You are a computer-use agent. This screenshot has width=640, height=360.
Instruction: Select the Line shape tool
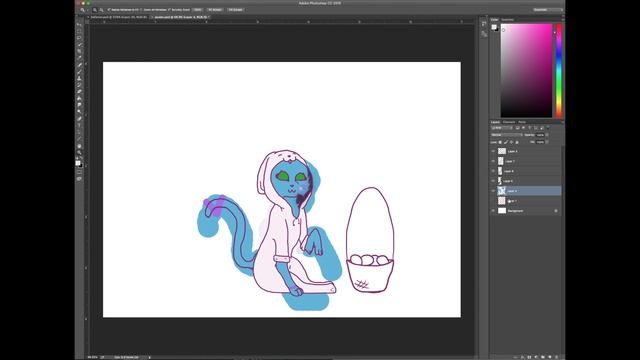click(x=79, y=138)
